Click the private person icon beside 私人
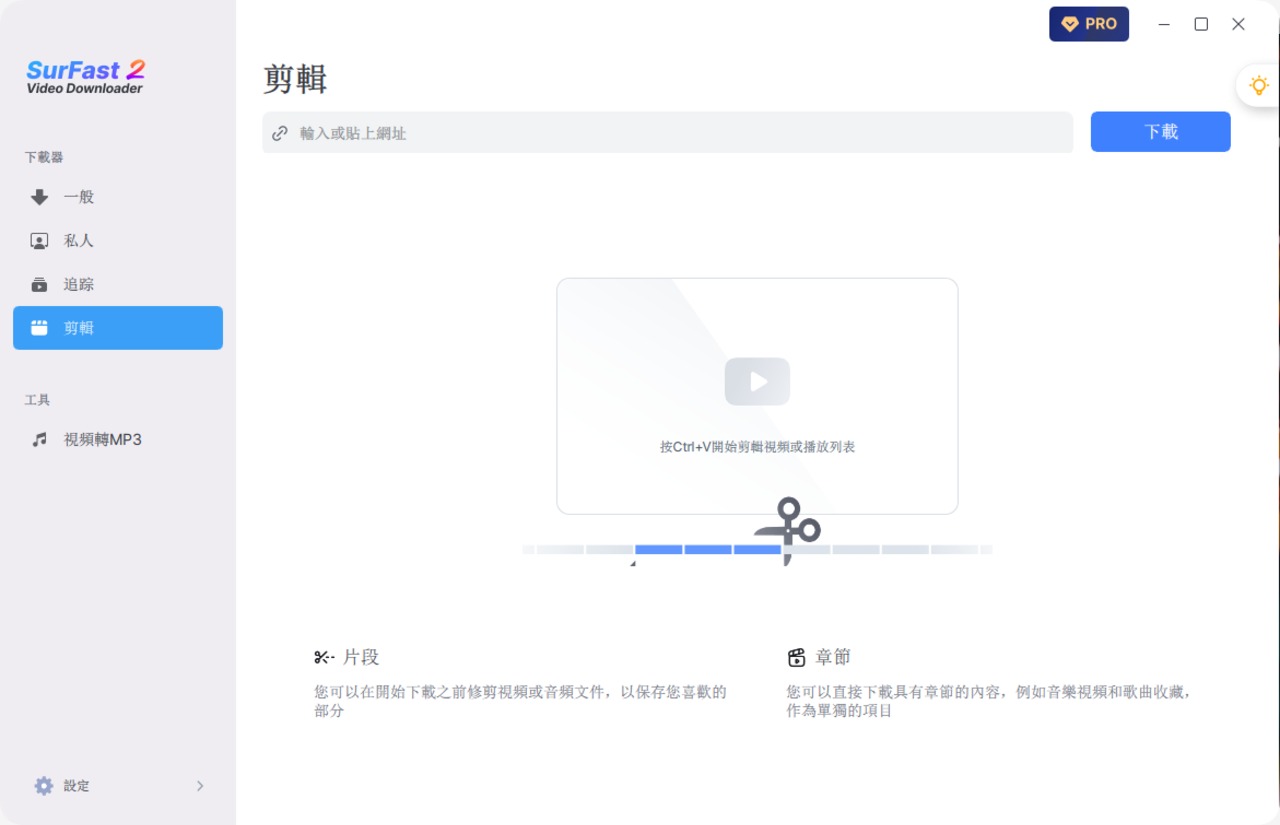Image resolution: width=1280 pixels, height=825 pixels. click(x=39, y=241)
